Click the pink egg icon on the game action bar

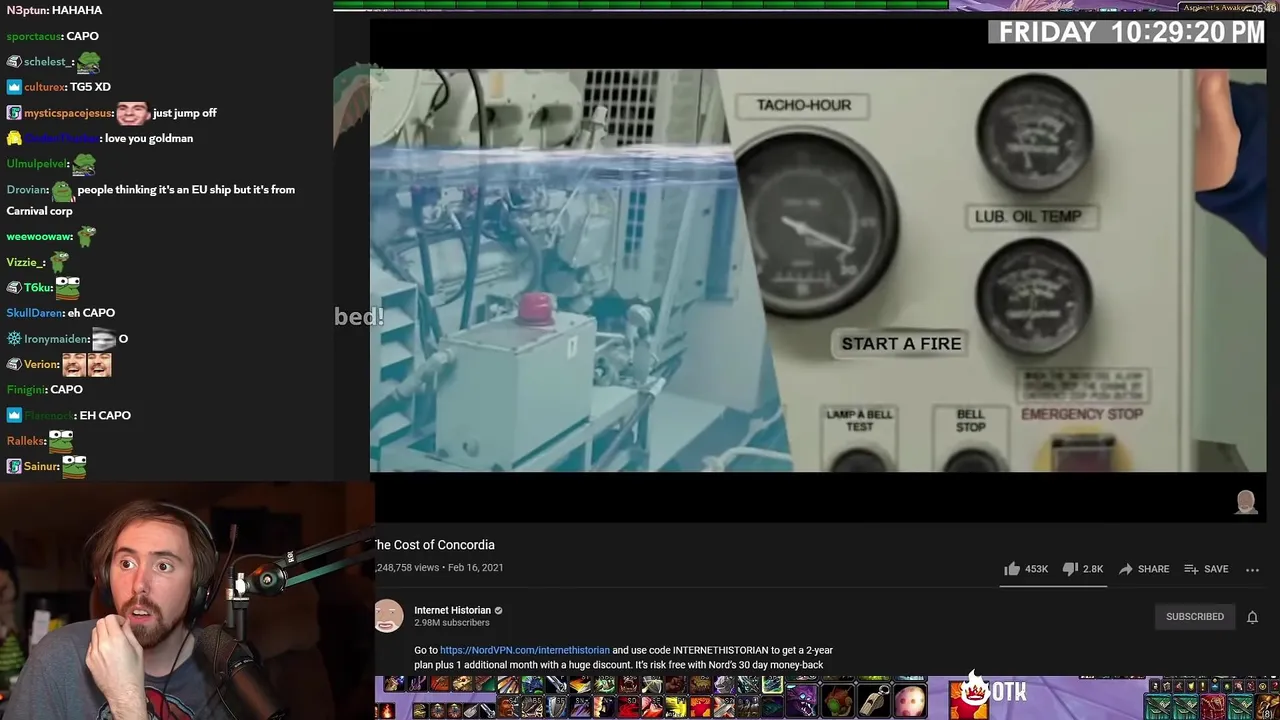pos(910,700)
